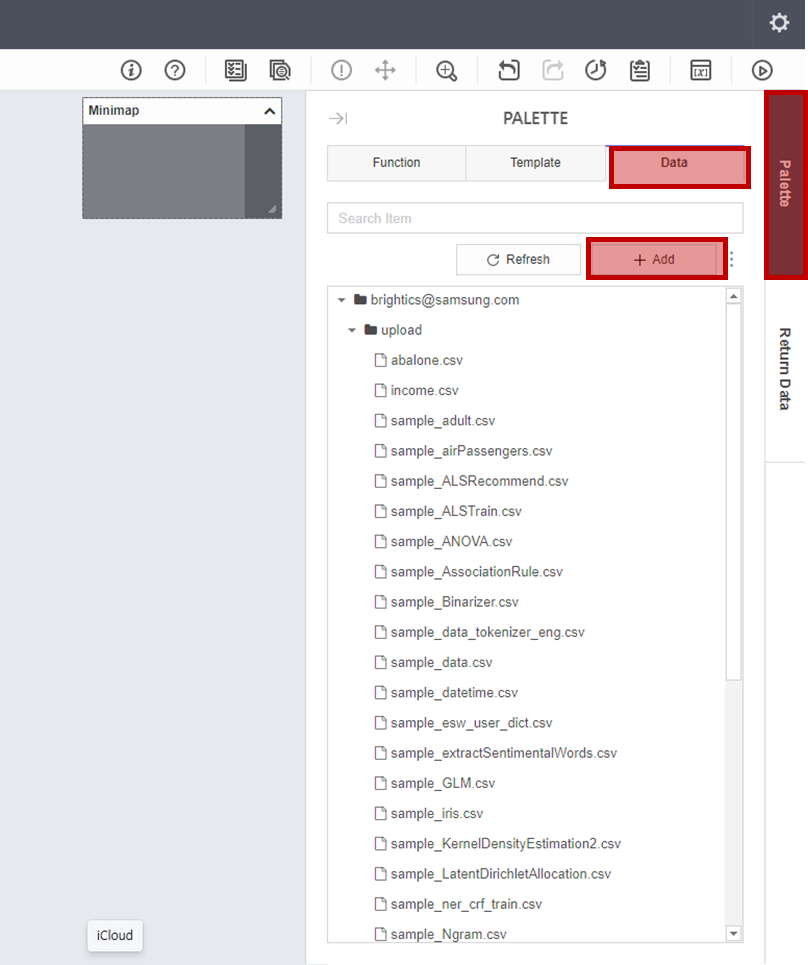Open the Return Data side tab
808x965 pixels.
pyautogui.click(x=785, y=369)
